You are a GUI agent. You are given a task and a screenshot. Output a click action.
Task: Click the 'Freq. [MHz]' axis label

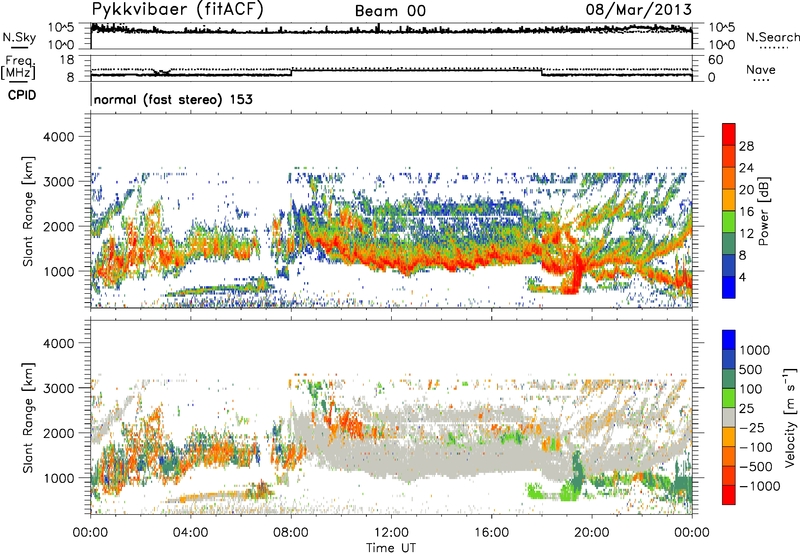[x=18, y=67]
